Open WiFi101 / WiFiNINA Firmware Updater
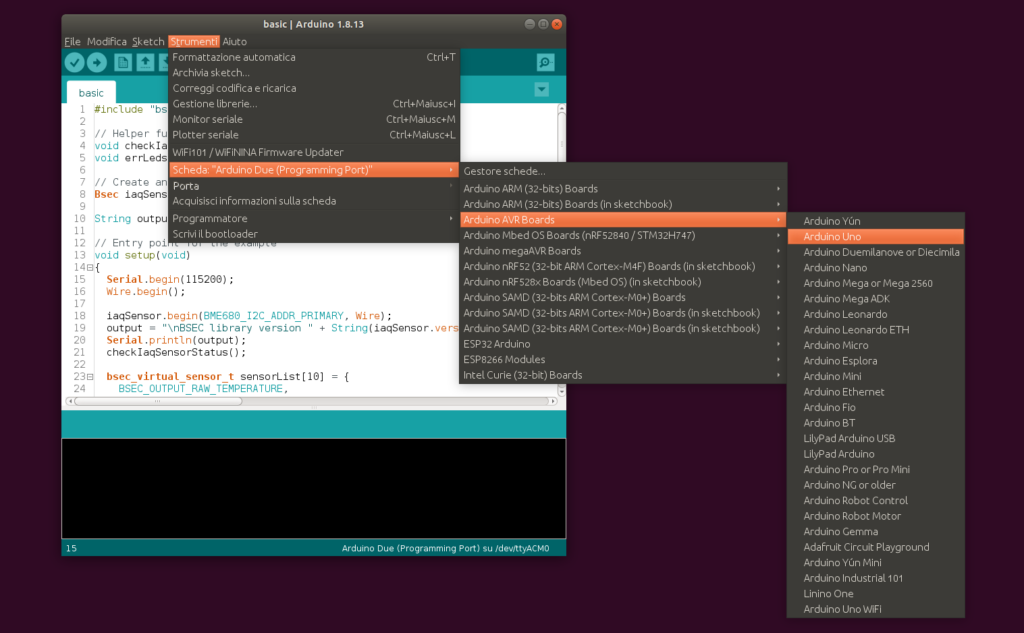Viewport: 1024px width, 633px height. coord(313,152)
